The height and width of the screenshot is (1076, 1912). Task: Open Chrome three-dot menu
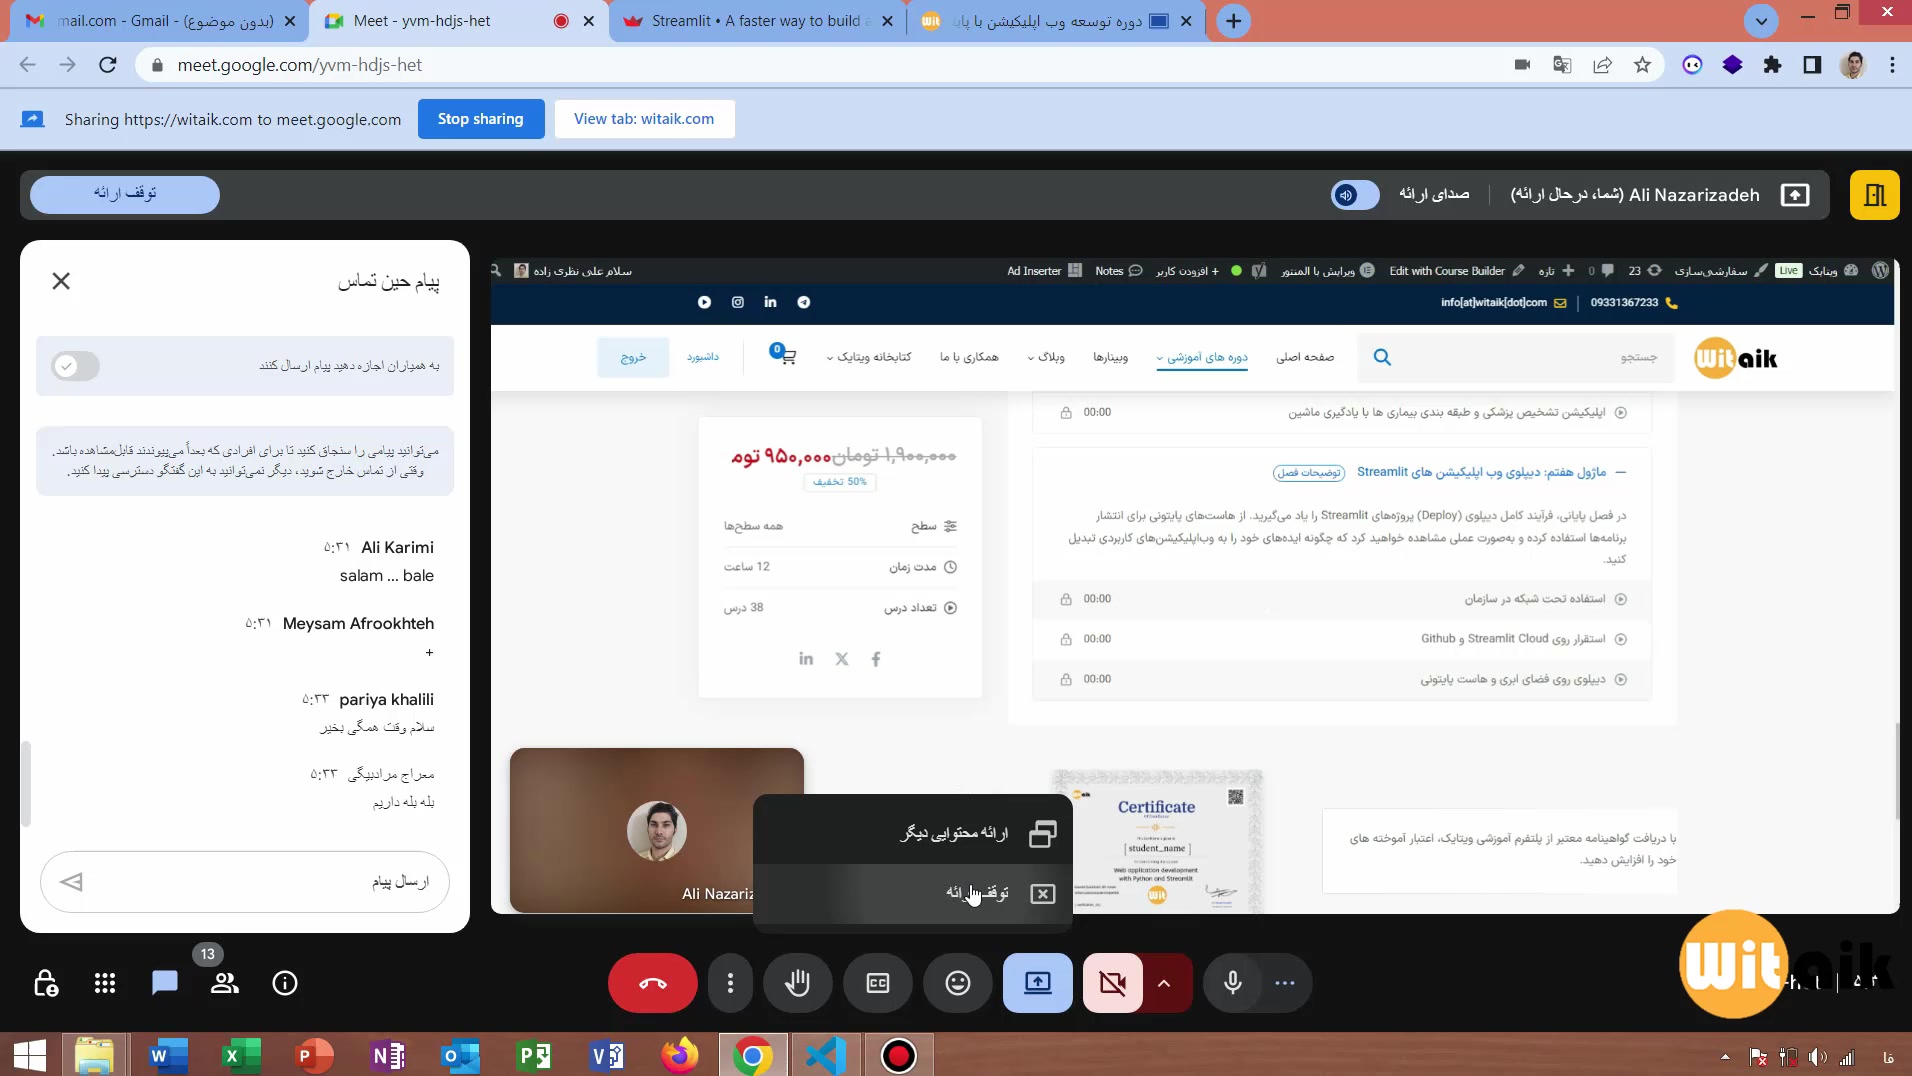1892,65
